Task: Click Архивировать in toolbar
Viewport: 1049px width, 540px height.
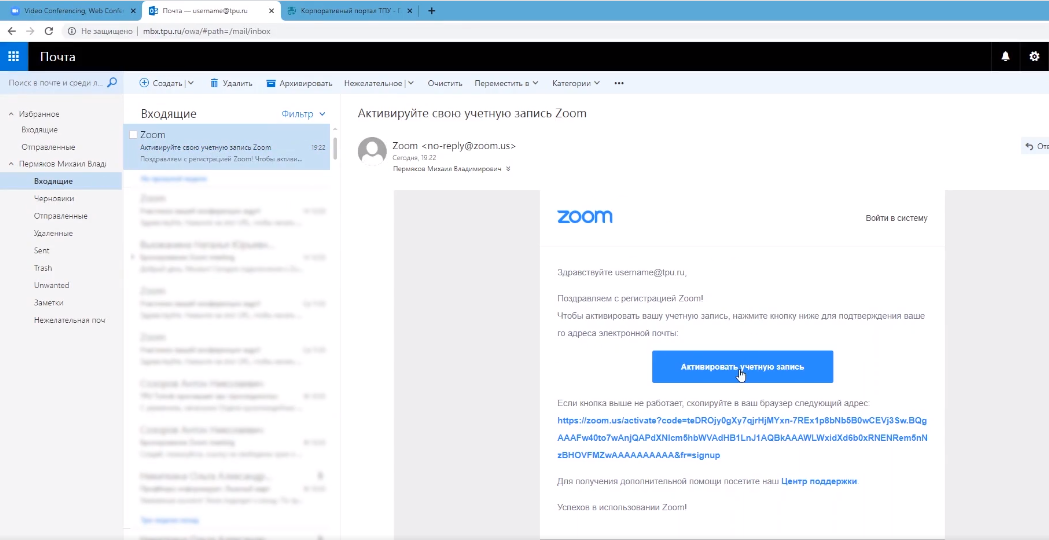Action: click(299, 83)
